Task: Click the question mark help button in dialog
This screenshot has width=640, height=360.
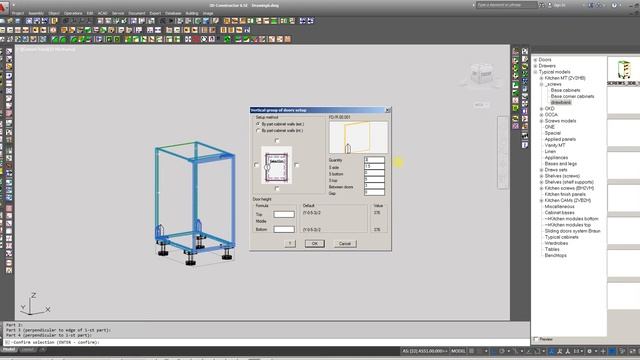Action: tap(290, 244)
